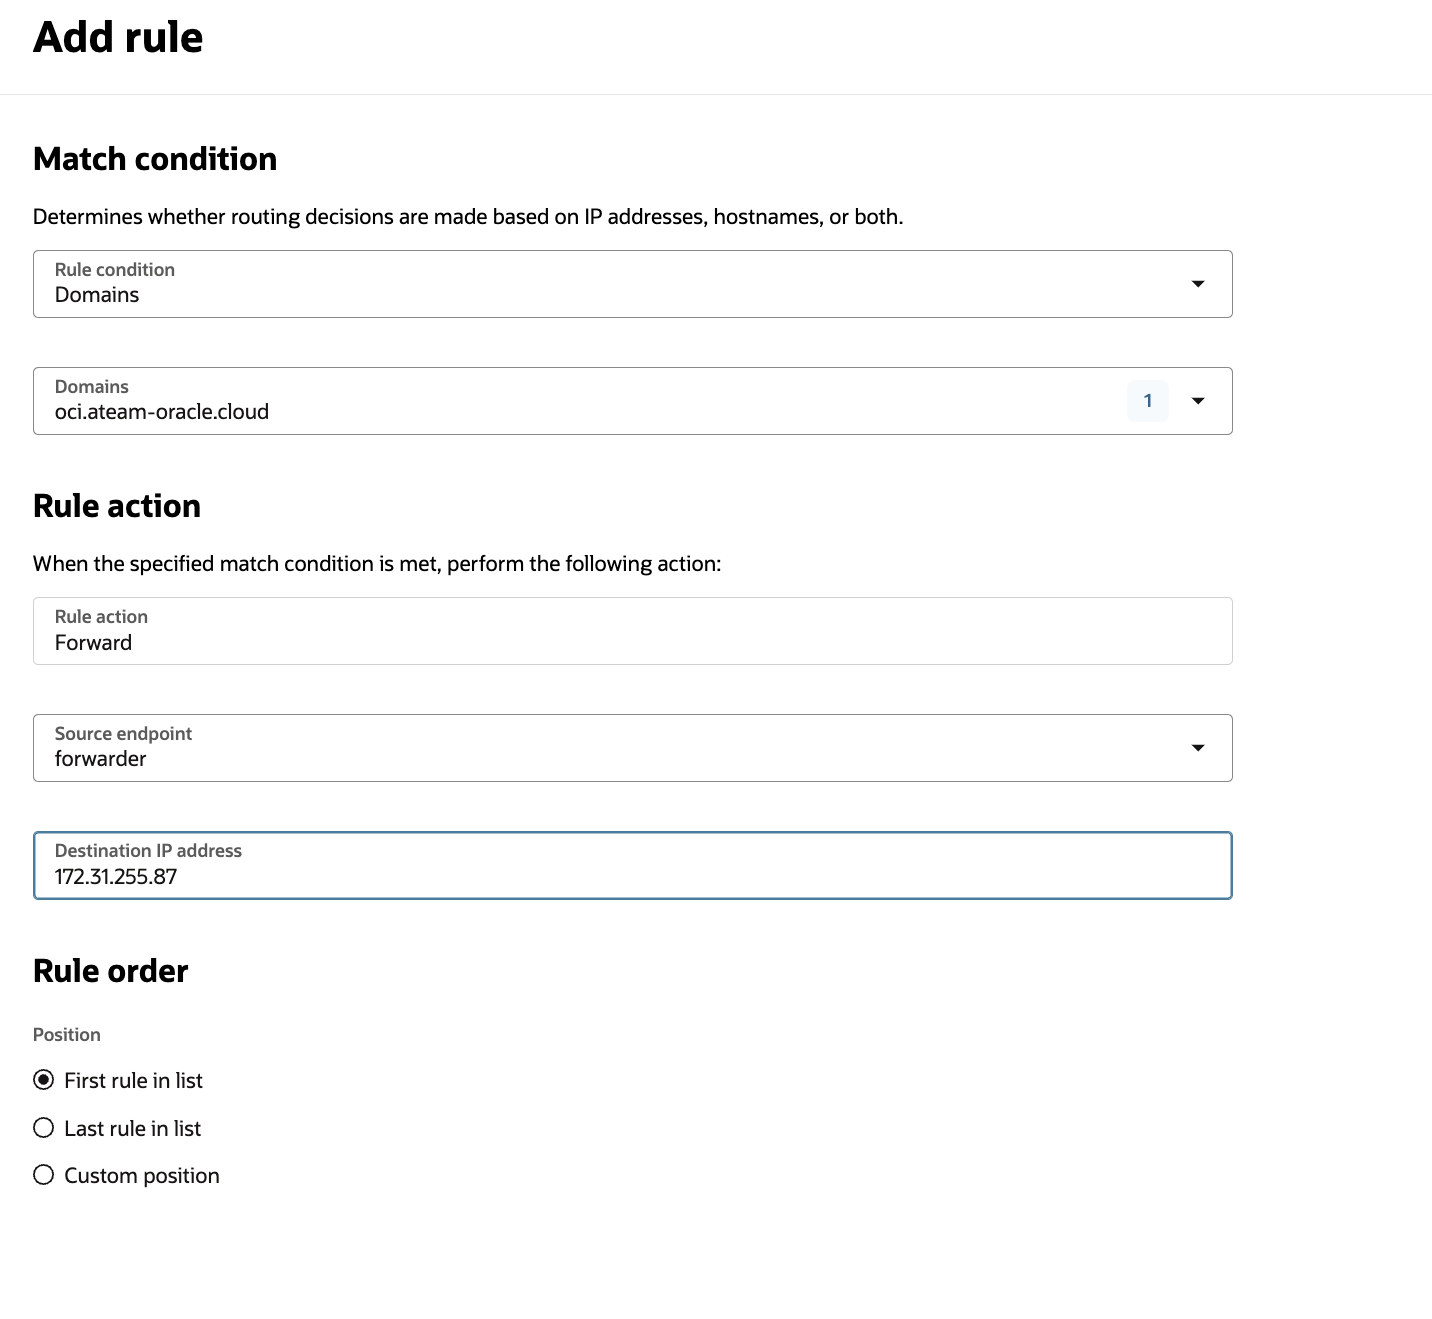Open the Rule condition dropdown arrow
1432x1319 pixels.
pos(1197,284)
